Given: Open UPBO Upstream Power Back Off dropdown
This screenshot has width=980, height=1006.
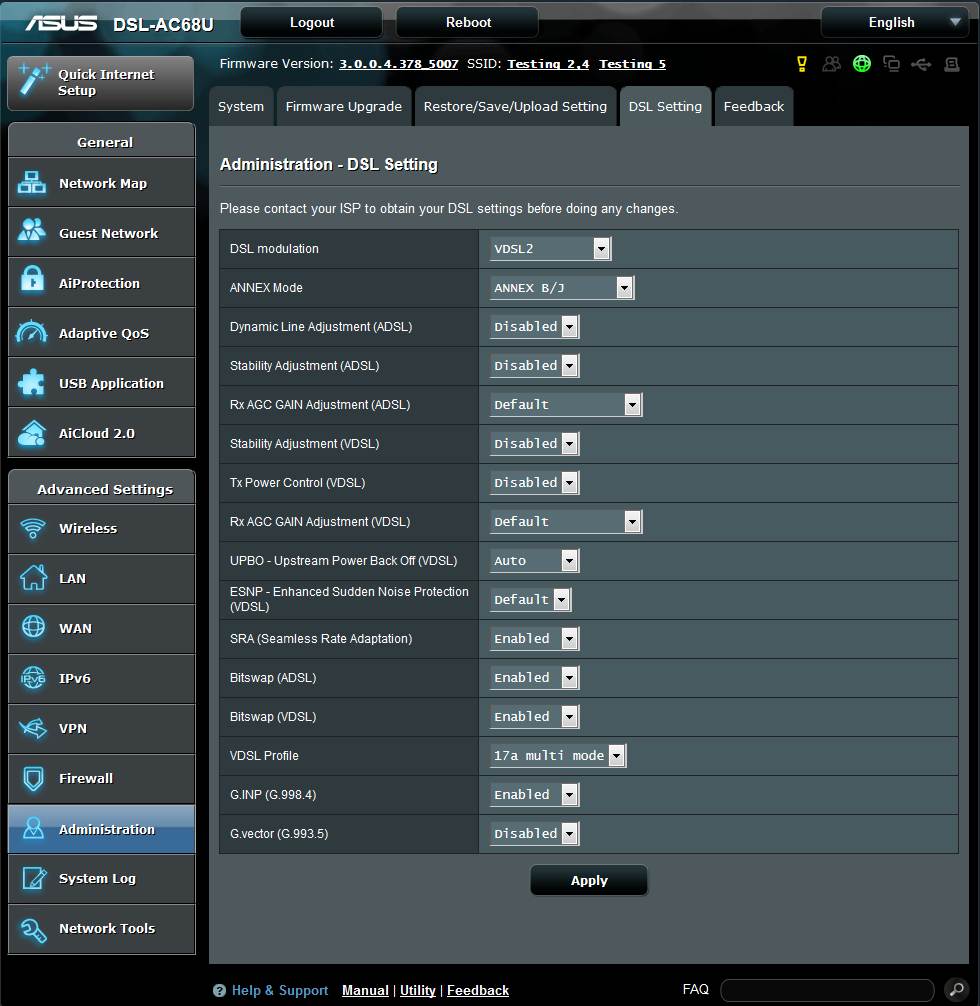Looking at the screenshot, I should [x=534, y=561].
